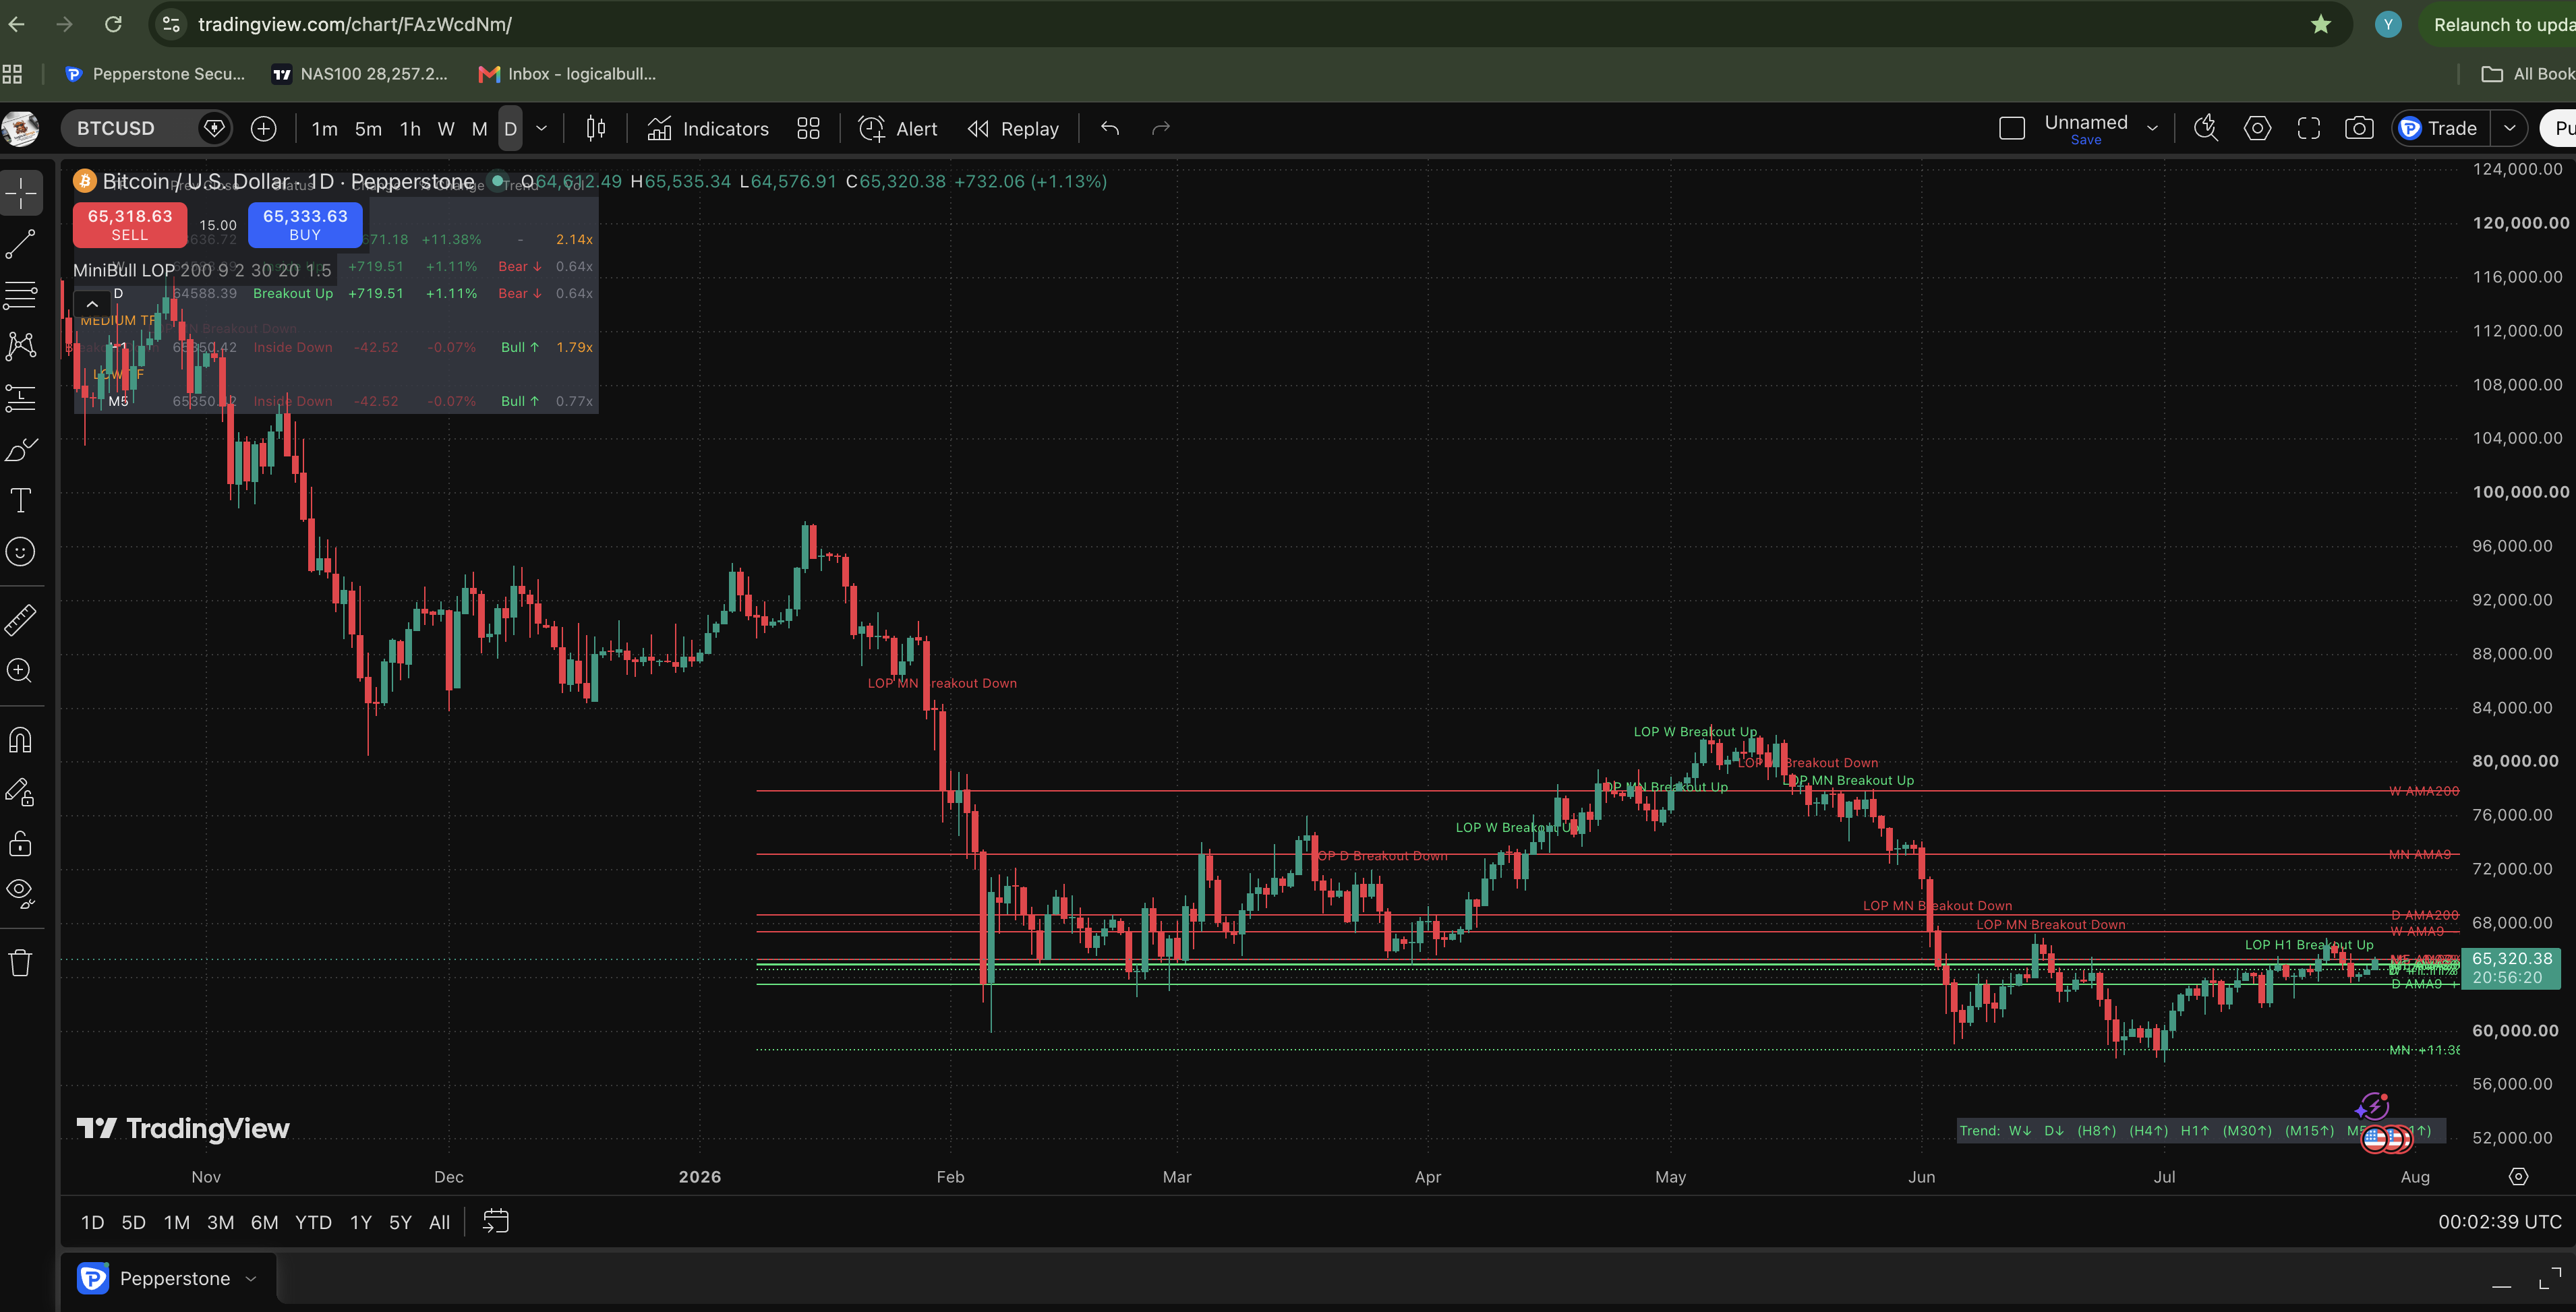Select the ruler measure tool
2576x1312 pixels.
(21, 620)
